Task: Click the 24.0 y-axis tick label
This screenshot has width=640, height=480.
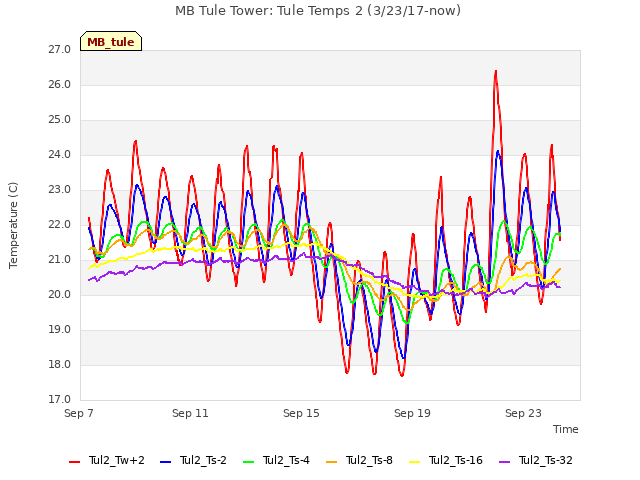Action: (60, 154)
